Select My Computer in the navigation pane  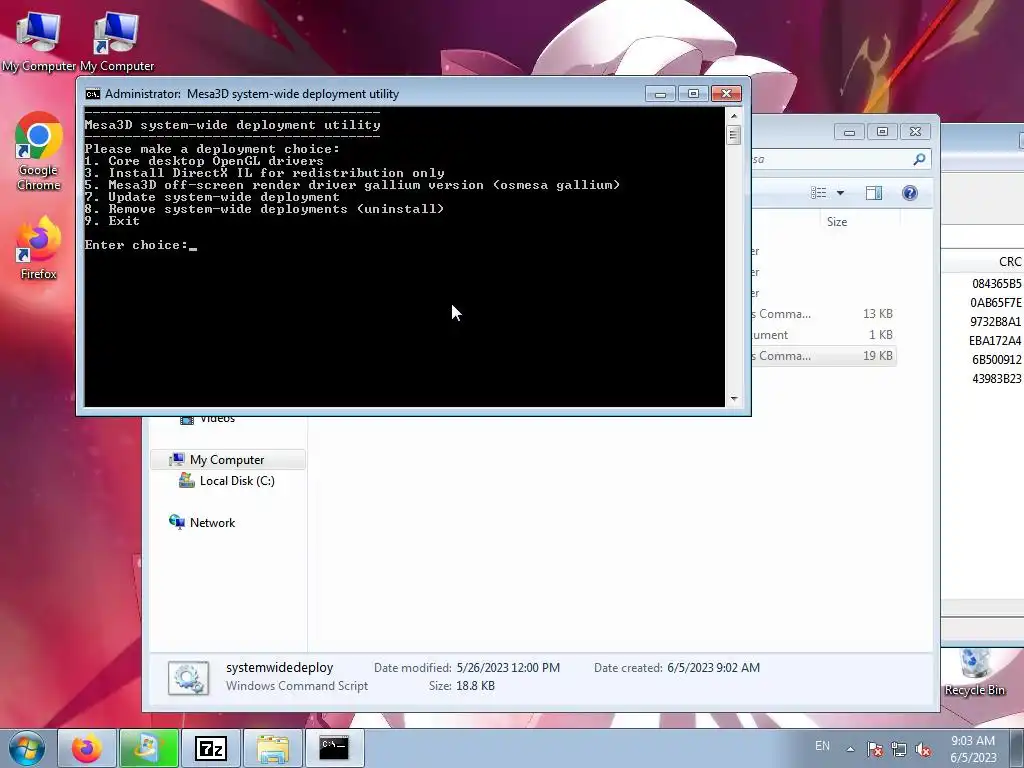pos(227,460)
